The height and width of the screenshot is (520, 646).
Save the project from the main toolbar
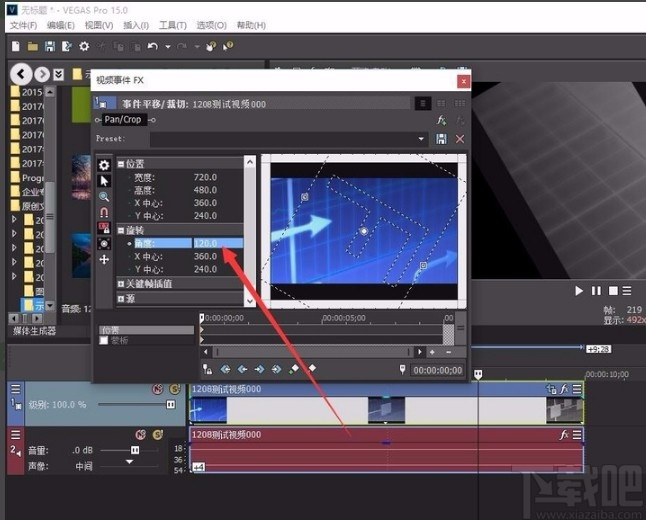(49, 46)
